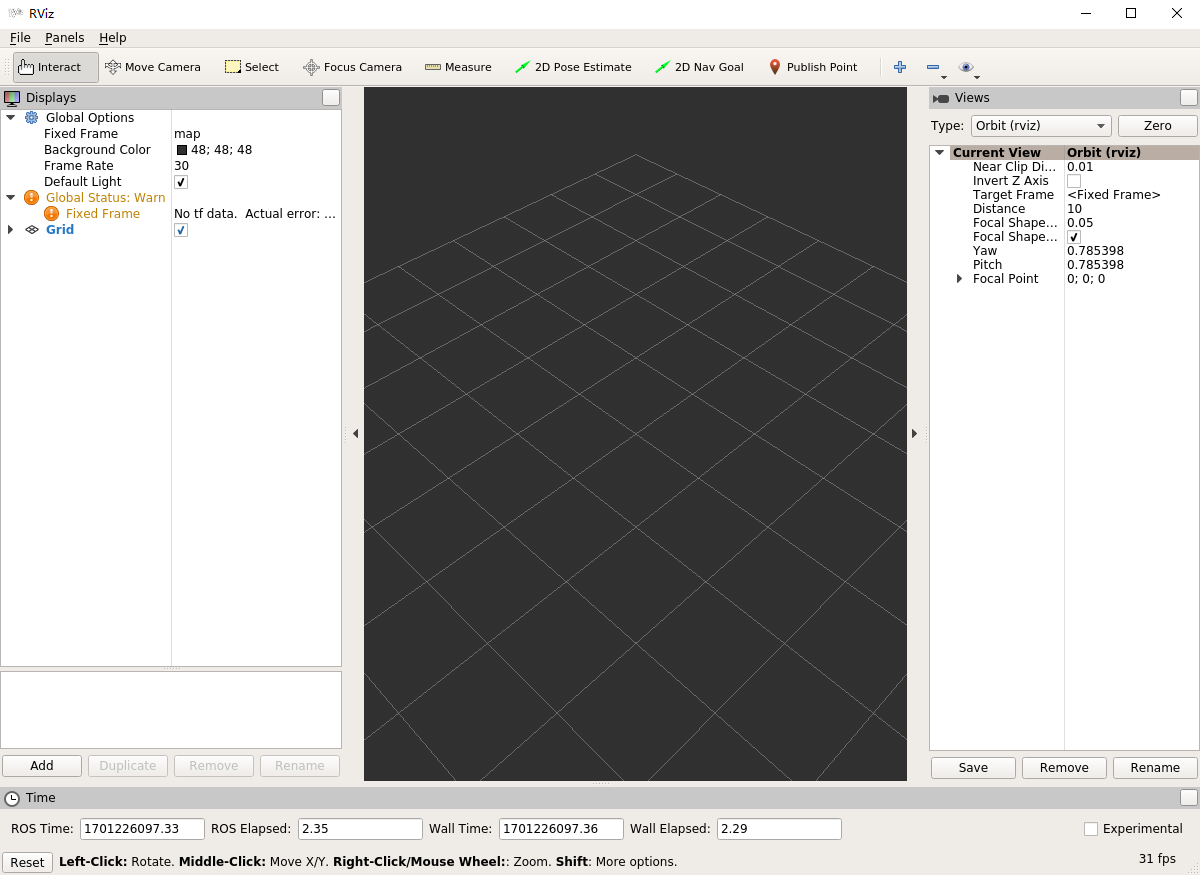Toggle the Default Light checkbox
Viewport: 1200px width, 875px height.
181,182
